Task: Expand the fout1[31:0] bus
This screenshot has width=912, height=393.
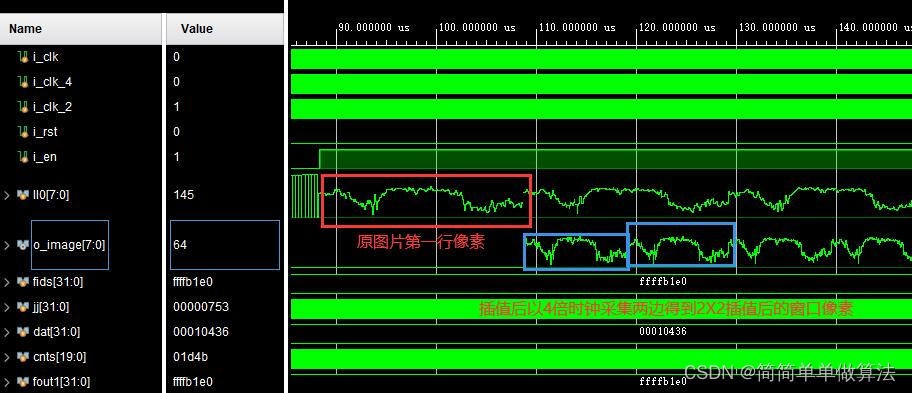Action: tap(7, 382)
